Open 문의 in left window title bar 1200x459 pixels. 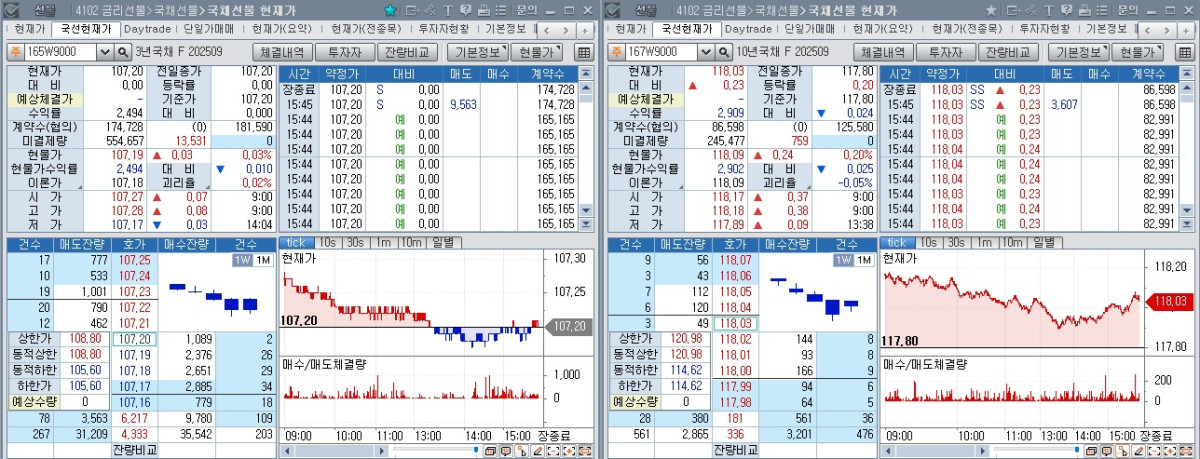pyautogui.click(x=526, y=10)
